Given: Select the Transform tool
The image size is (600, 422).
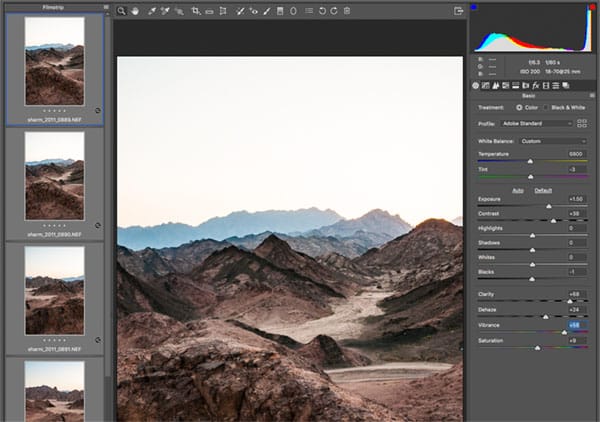Looking at the screenshot, I should click(x=223, y=11).
